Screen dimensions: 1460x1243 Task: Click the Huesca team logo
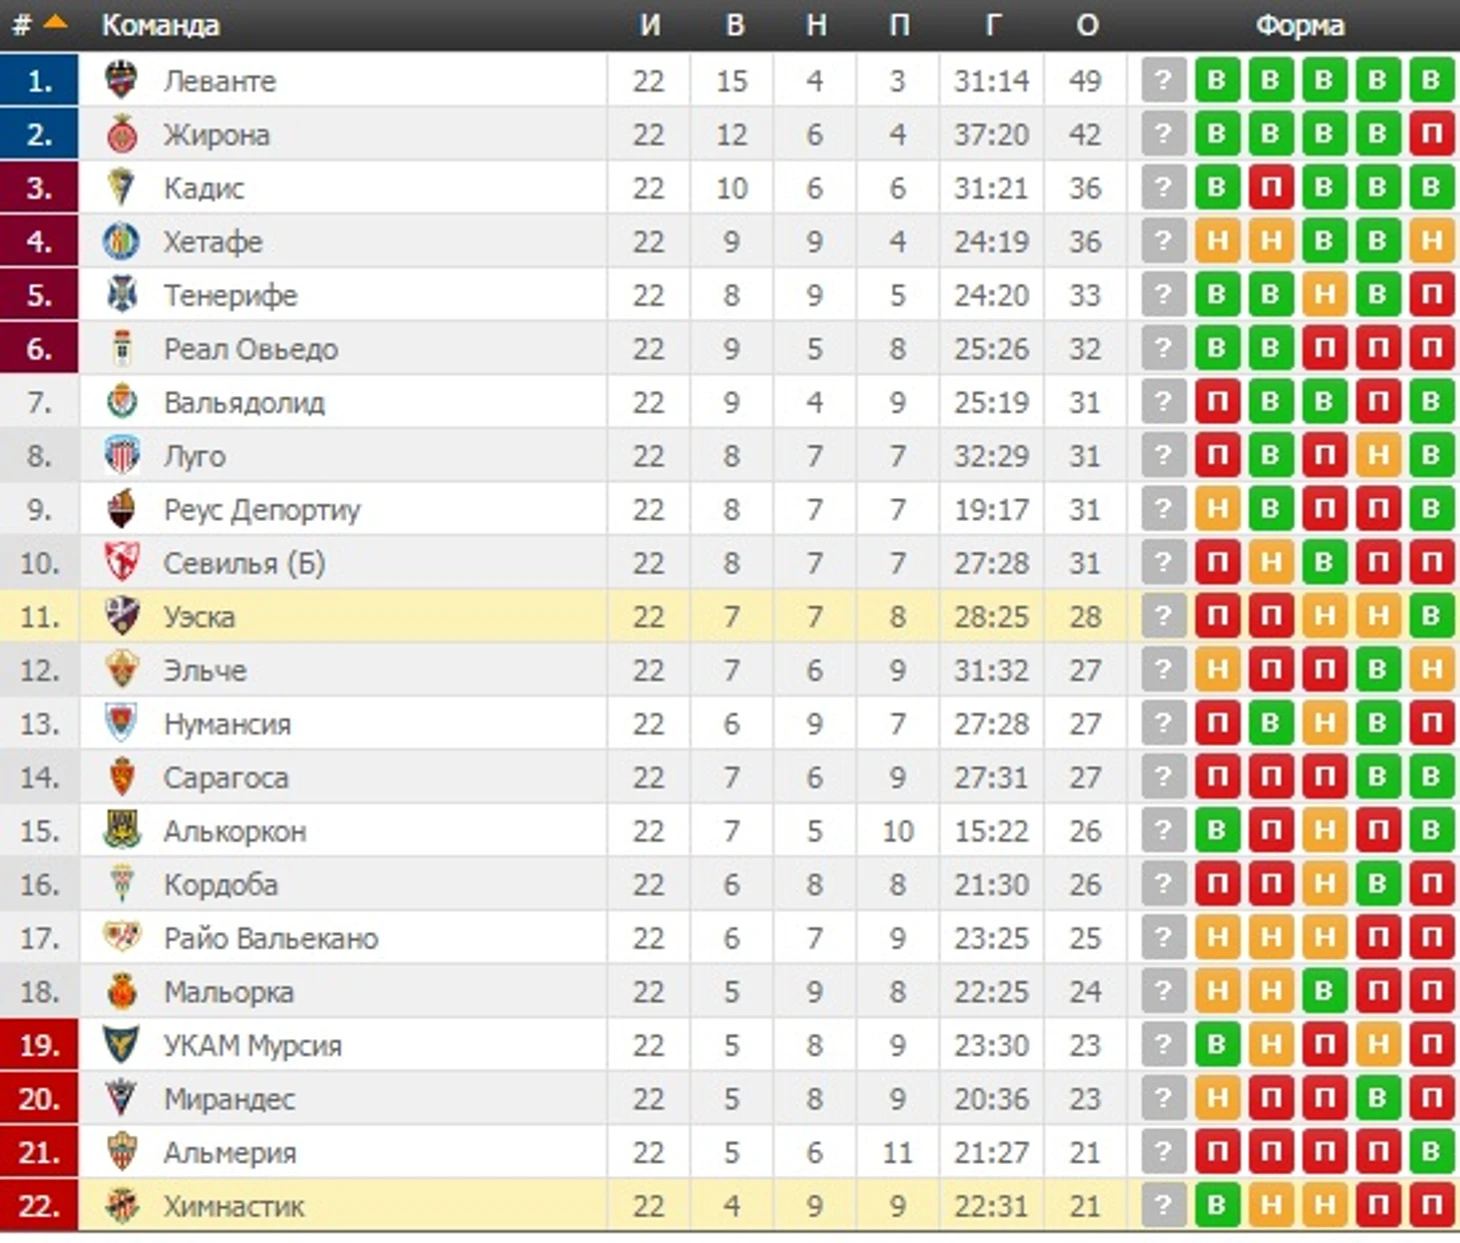[x=121, y=616]
